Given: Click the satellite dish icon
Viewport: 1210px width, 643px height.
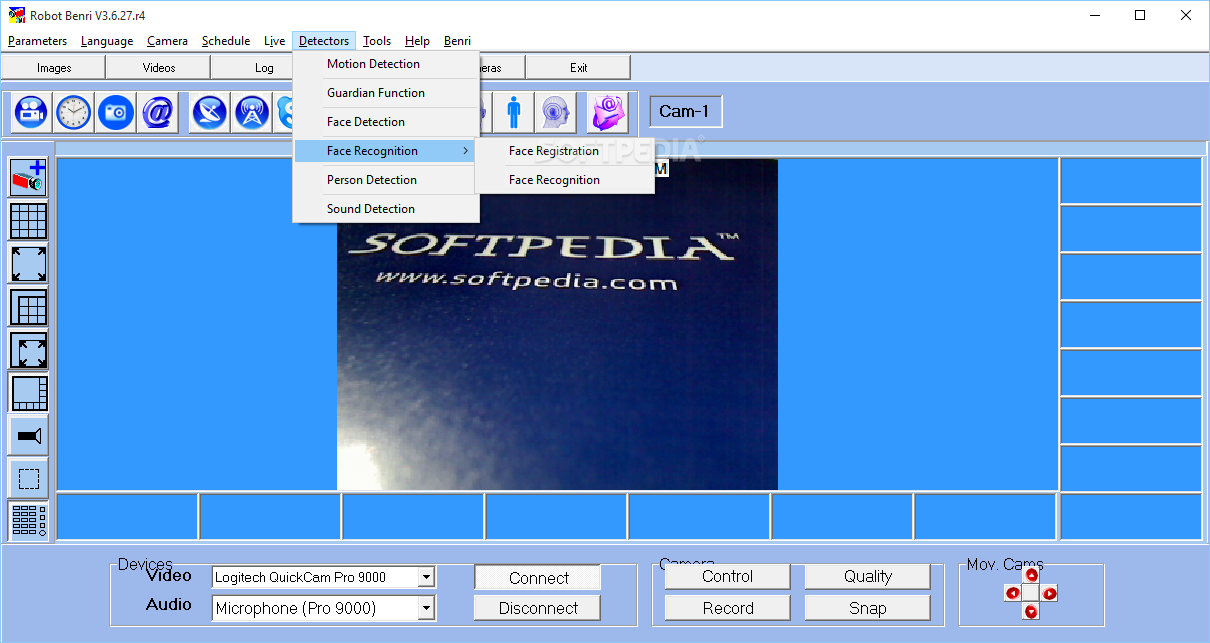Looking at the screenshot, I should click(x=210, y=113).
